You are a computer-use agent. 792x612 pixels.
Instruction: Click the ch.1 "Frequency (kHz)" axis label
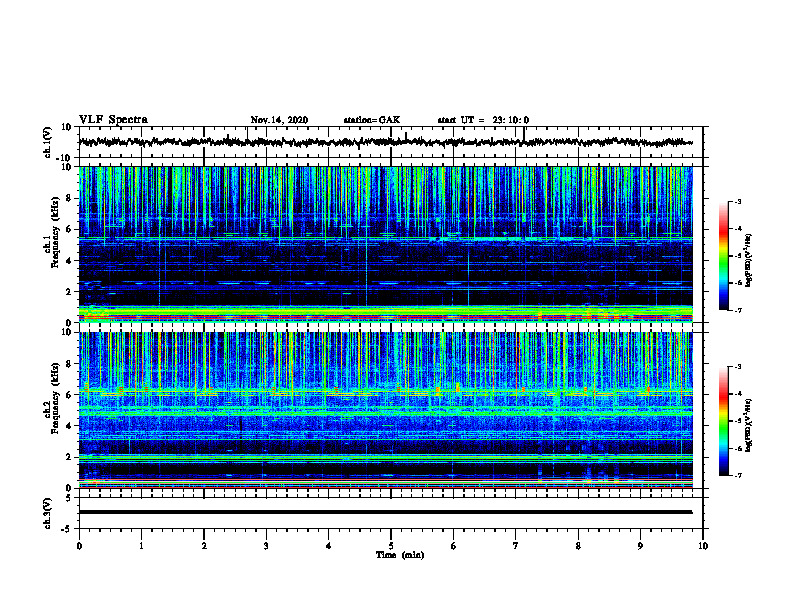point(56,232)
